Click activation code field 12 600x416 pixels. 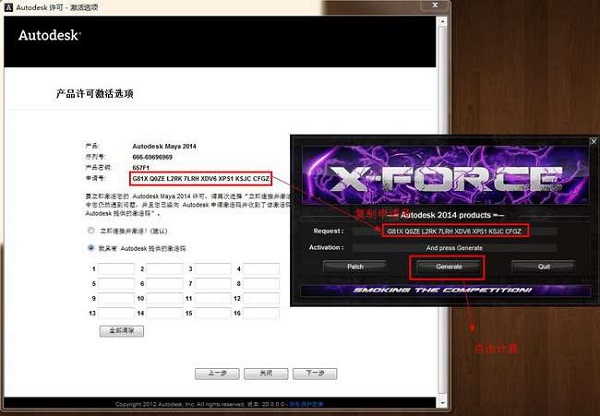coord(261,299)
